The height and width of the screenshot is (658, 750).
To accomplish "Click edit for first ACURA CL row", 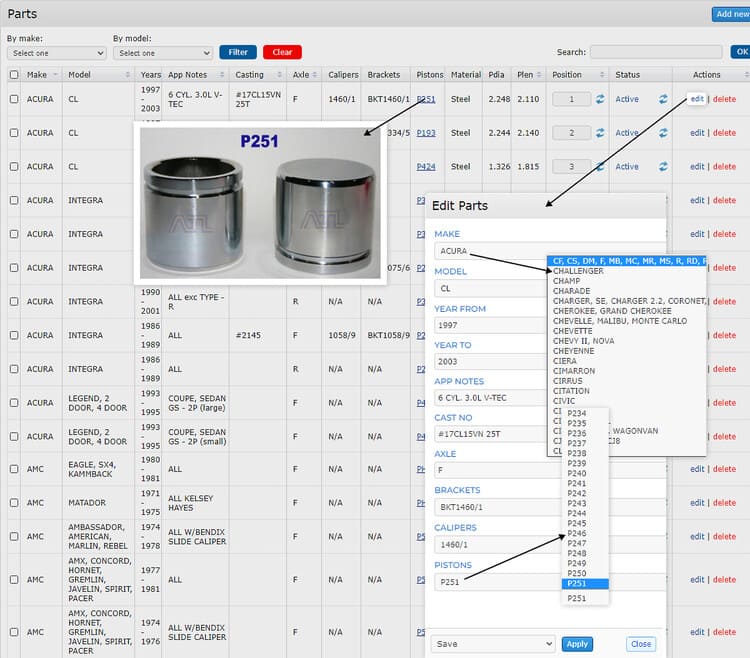I will point(697,99).
